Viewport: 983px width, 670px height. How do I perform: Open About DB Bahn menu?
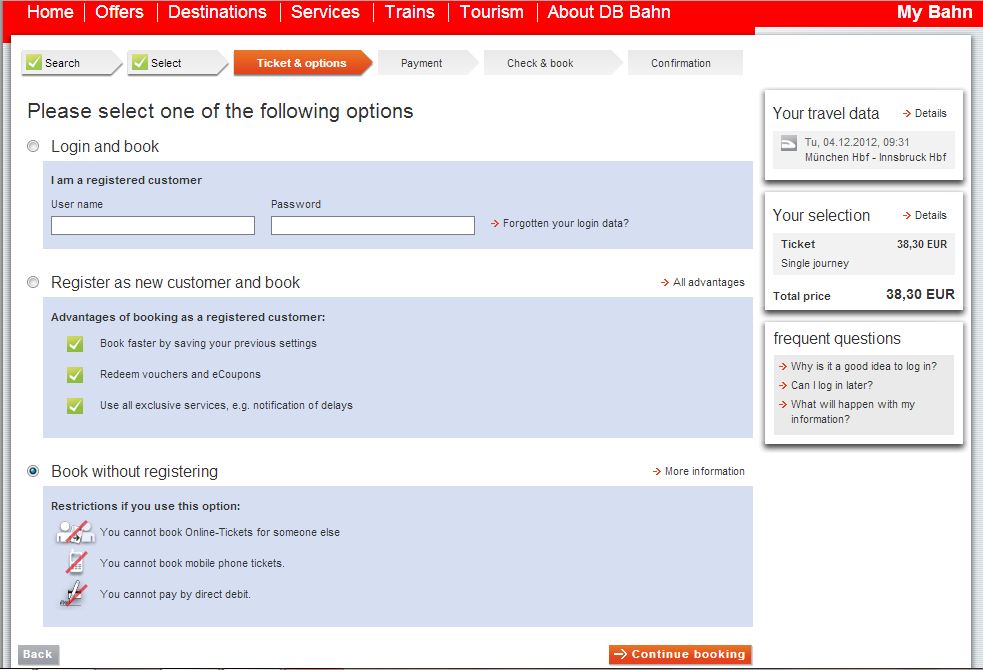point(609,12)
